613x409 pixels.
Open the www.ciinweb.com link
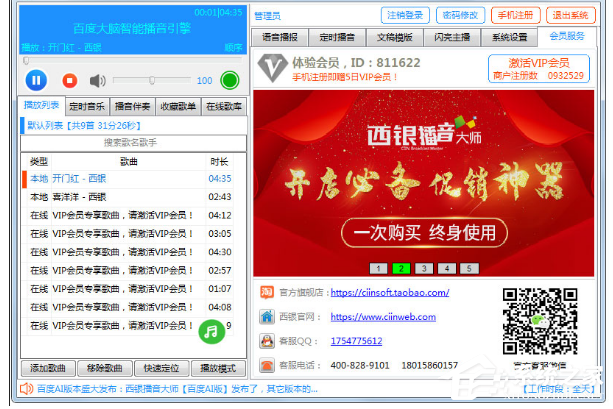383,317
